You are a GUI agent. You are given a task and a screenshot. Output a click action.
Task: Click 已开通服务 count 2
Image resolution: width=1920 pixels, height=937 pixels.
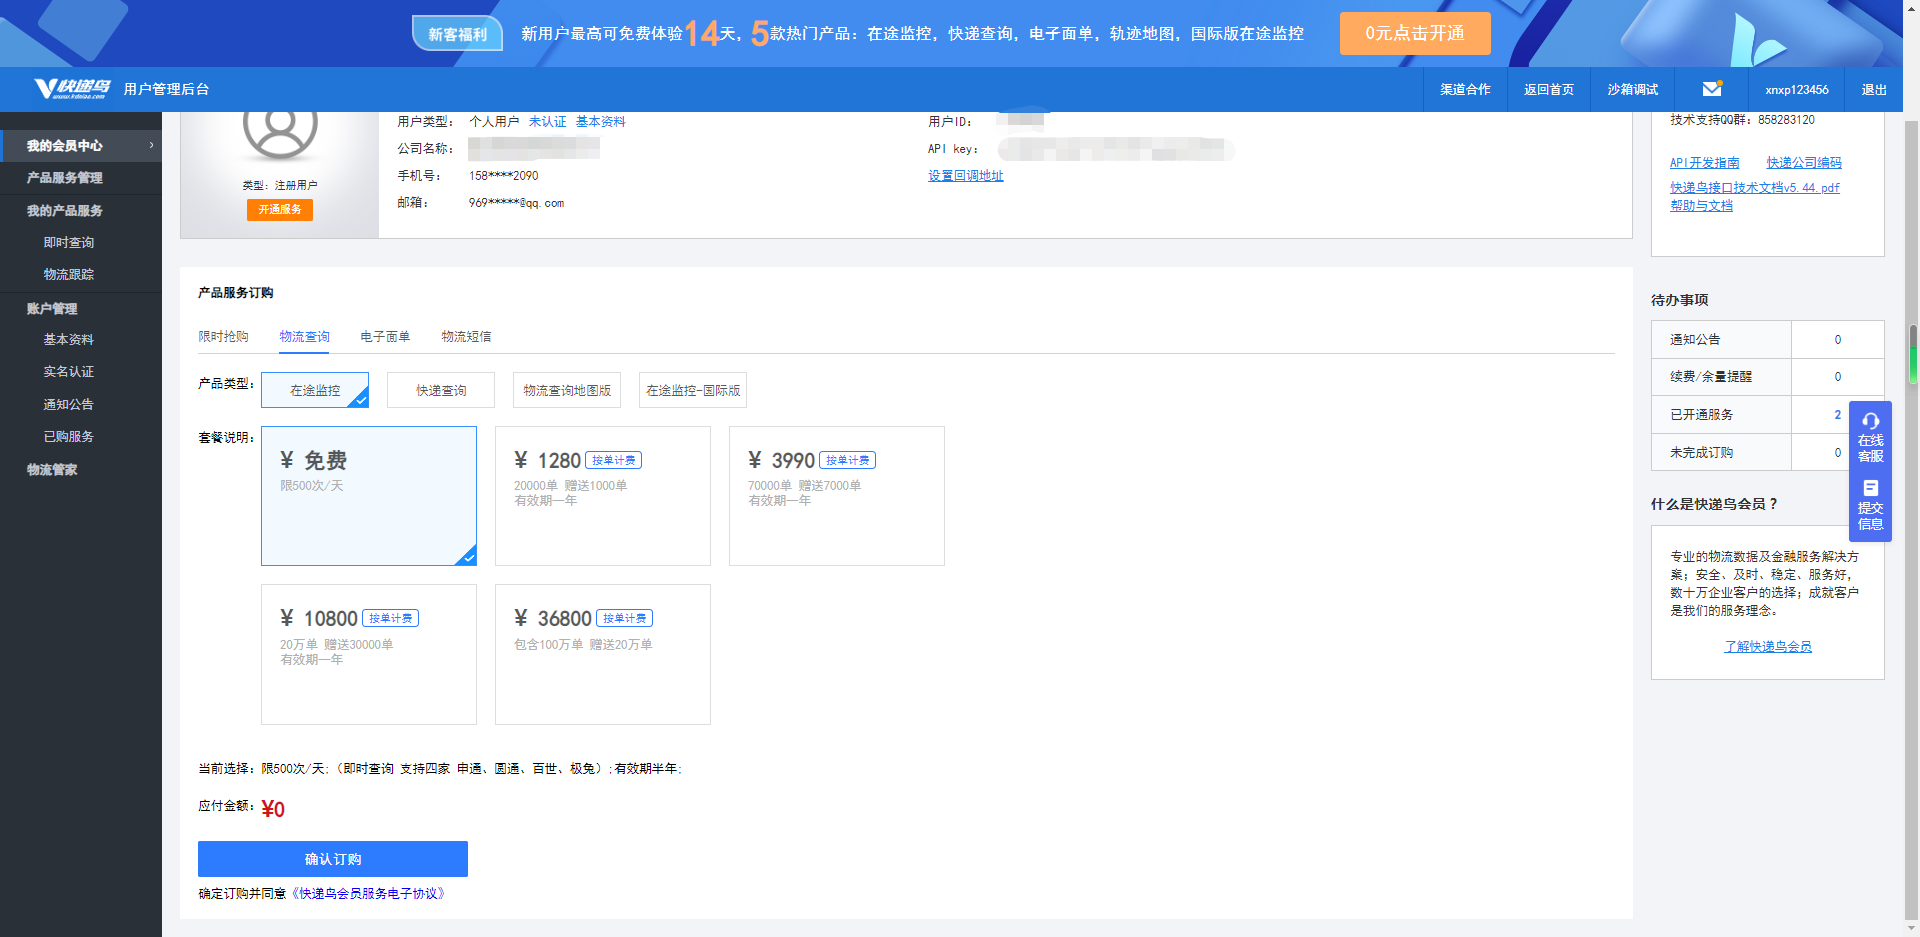(x=1837, y=414)
